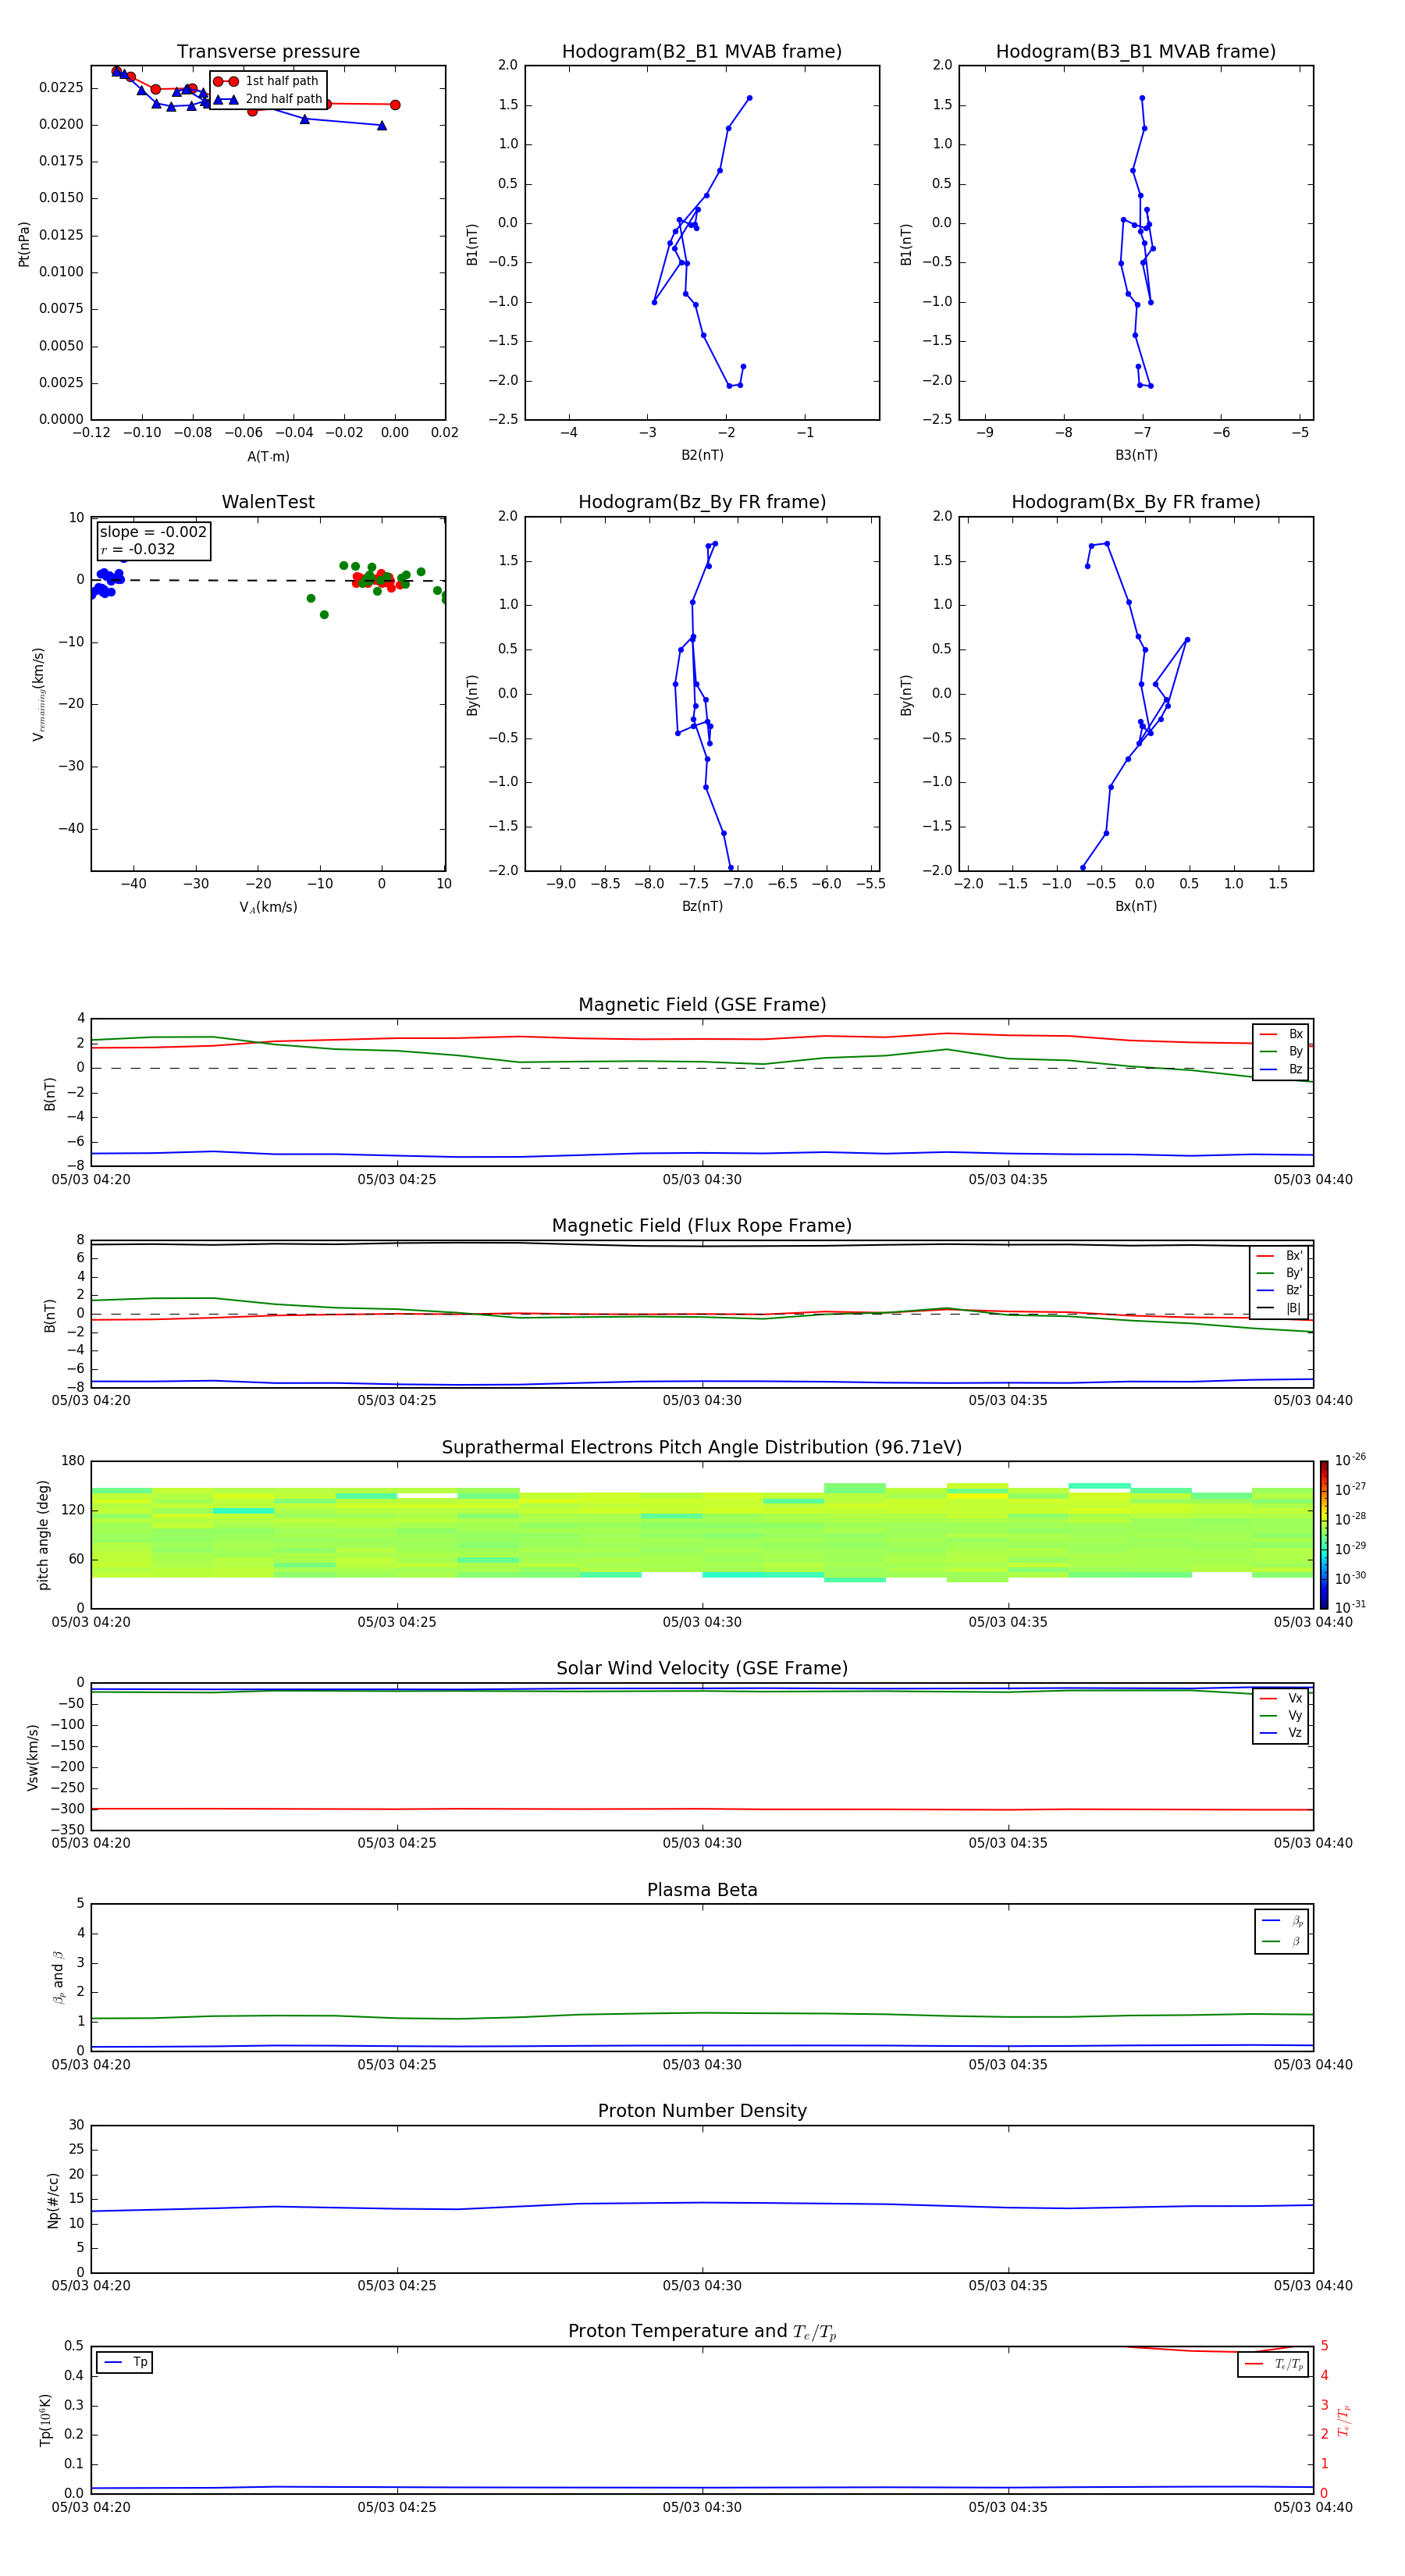Click the 'WalenTest' plot title
Screen dimensions: 1405x2576
(268, 502)
